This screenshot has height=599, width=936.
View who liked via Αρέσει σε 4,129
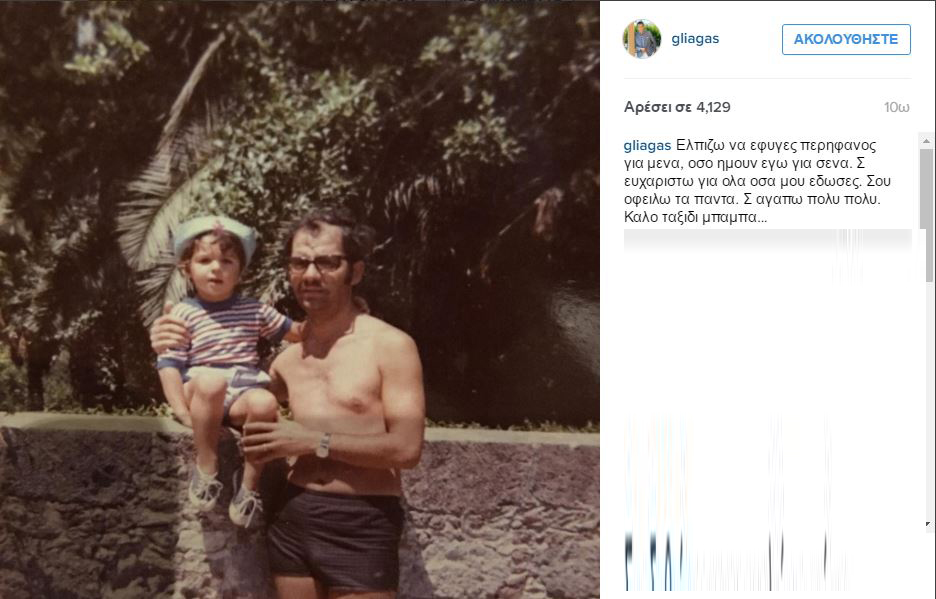click(x=677, y=107)
